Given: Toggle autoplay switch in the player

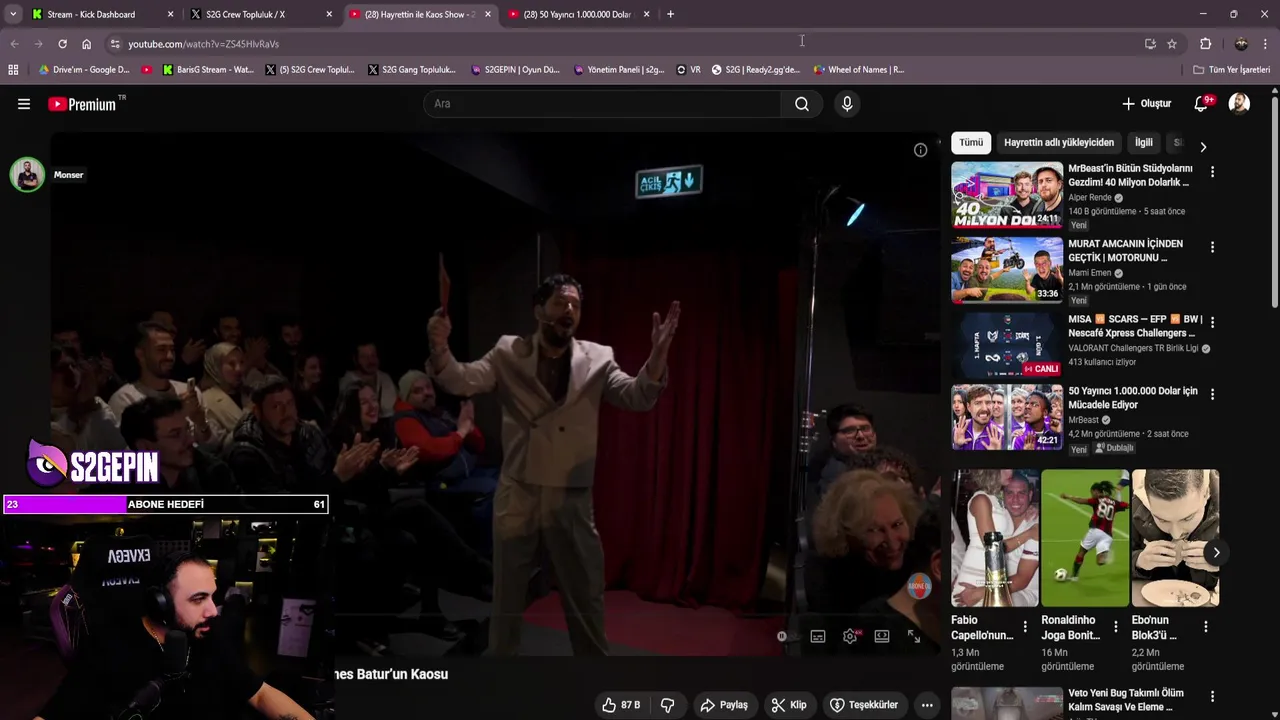Looking at the screenshot, I should (786, 636).
